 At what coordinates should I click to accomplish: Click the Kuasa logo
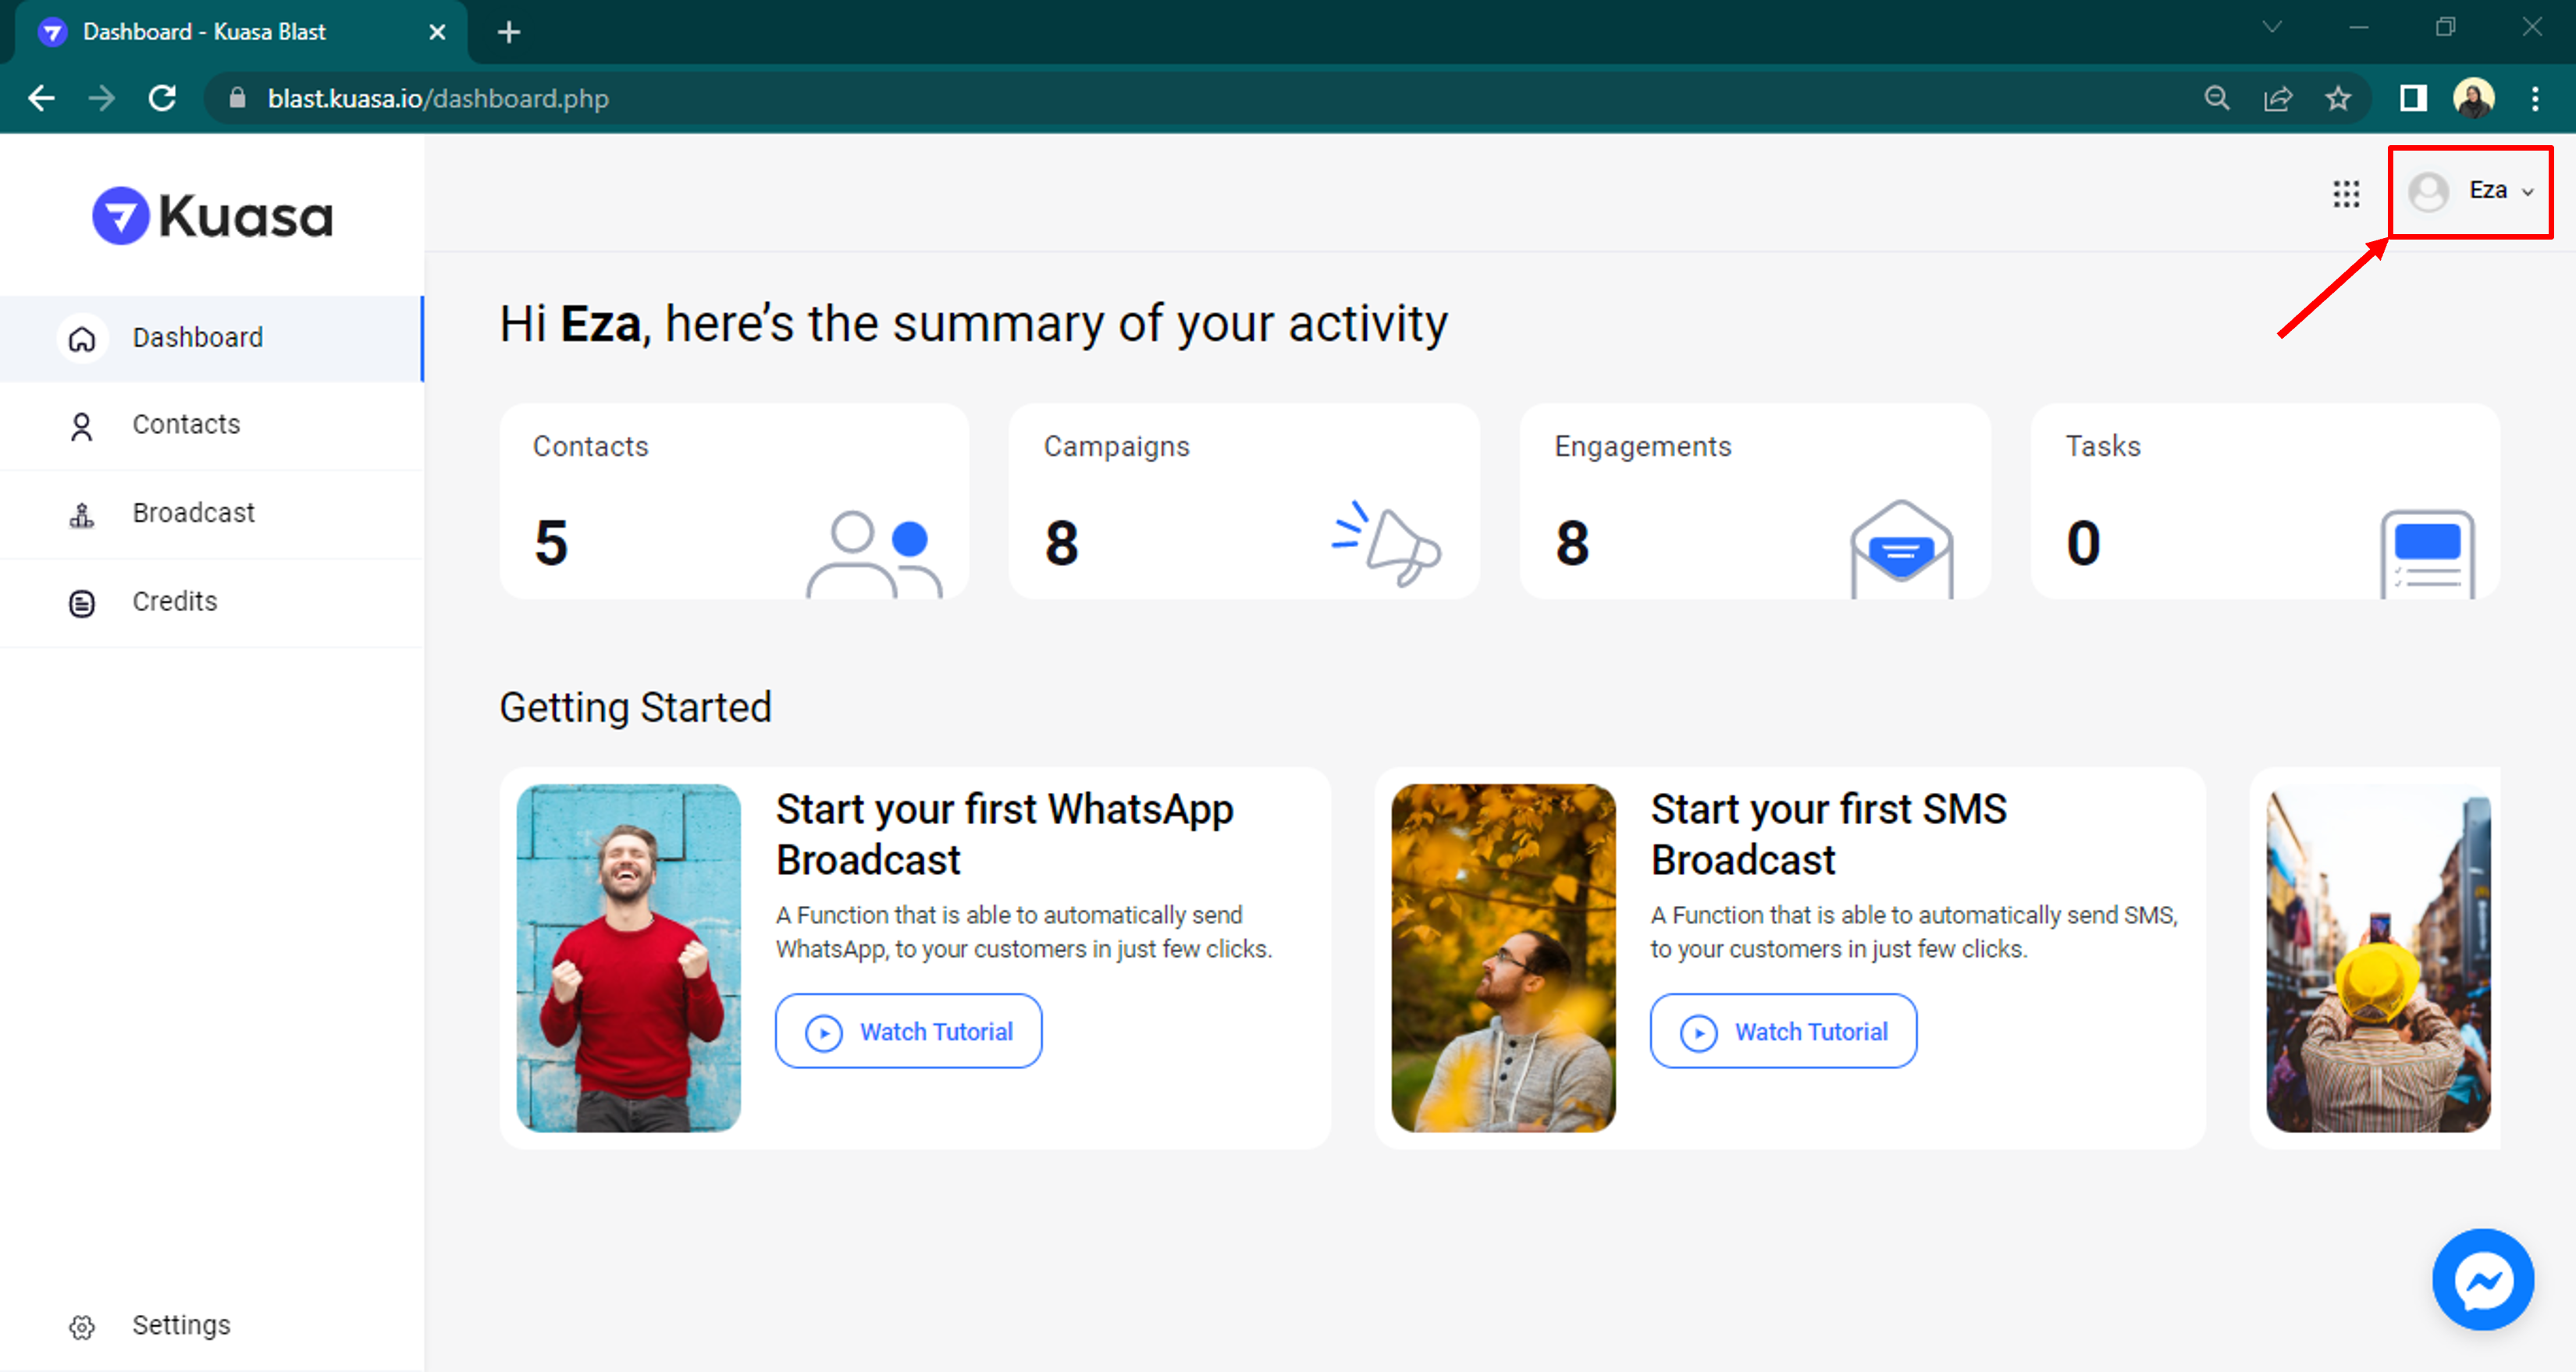pos(212,216)
